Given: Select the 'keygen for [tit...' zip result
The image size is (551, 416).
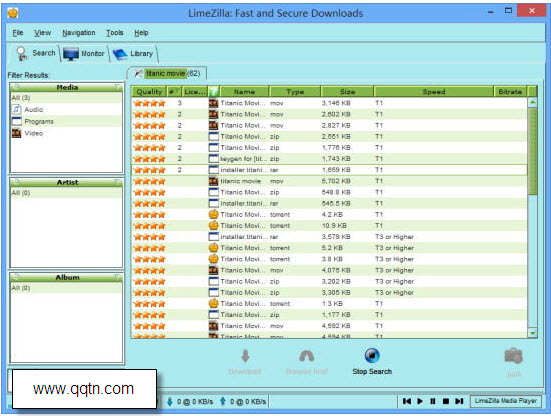Looking at the screenshot, I should [x=329, y=159].
